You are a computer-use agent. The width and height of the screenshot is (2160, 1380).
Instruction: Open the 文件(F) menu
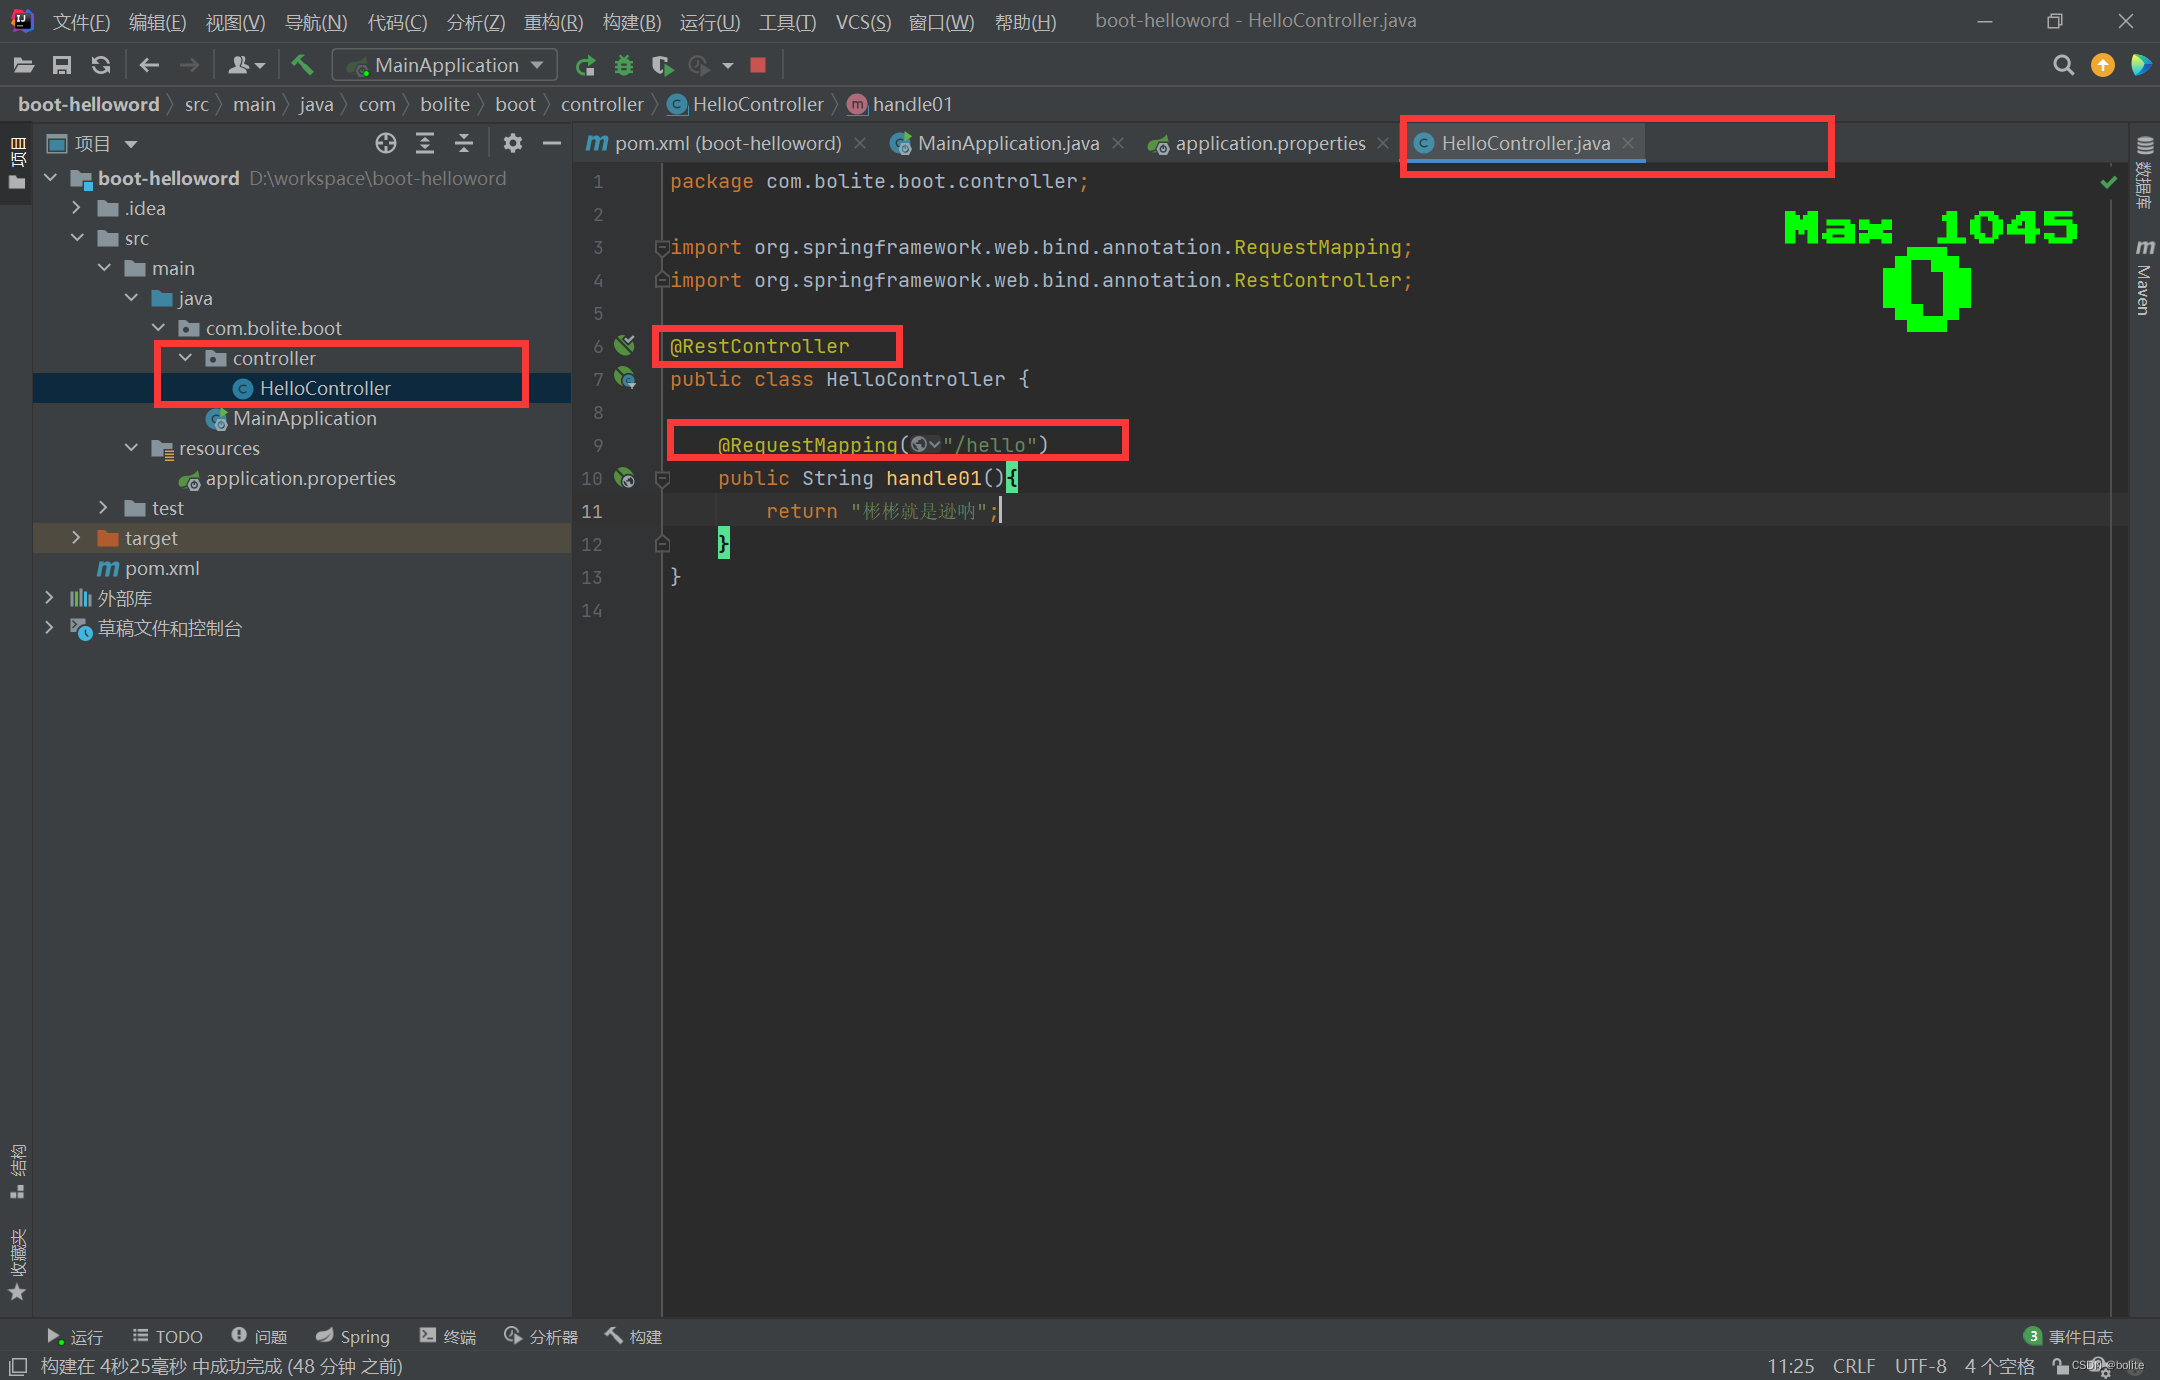tap(81, 22)
